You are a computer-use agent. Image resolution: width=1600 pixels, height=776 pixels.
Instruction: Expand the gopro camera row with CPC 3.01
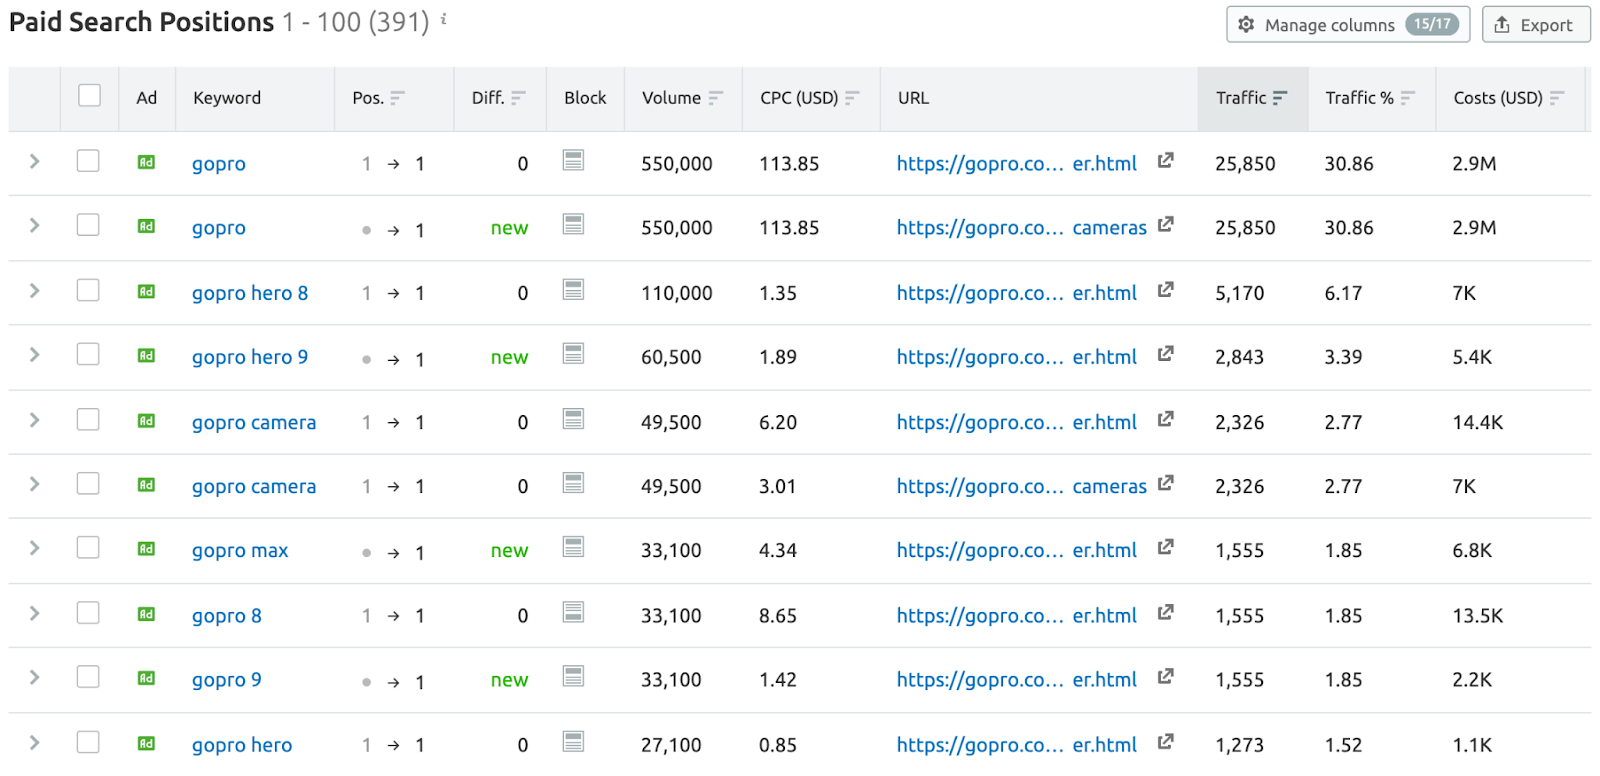(34, 483)
